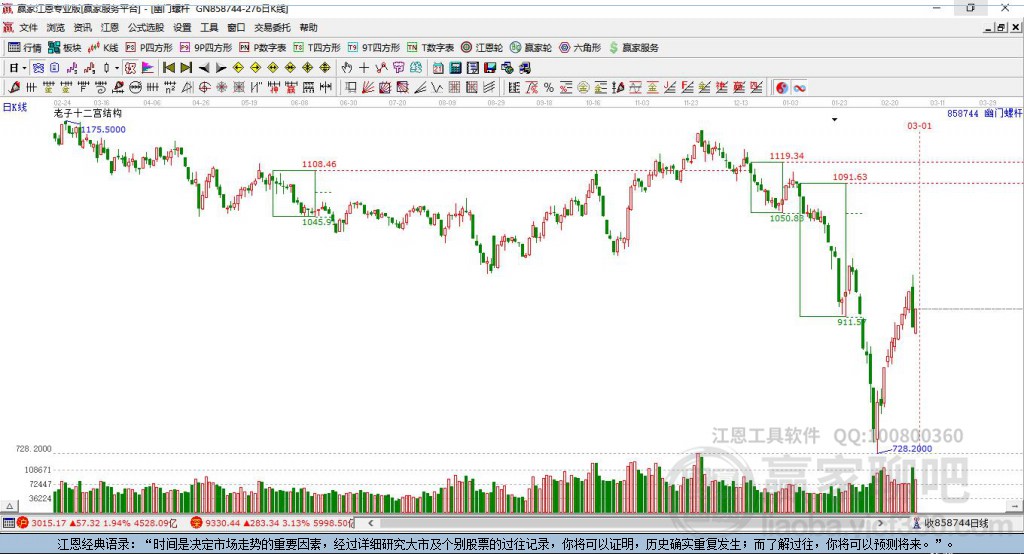Open the 工具 menu

209,27
